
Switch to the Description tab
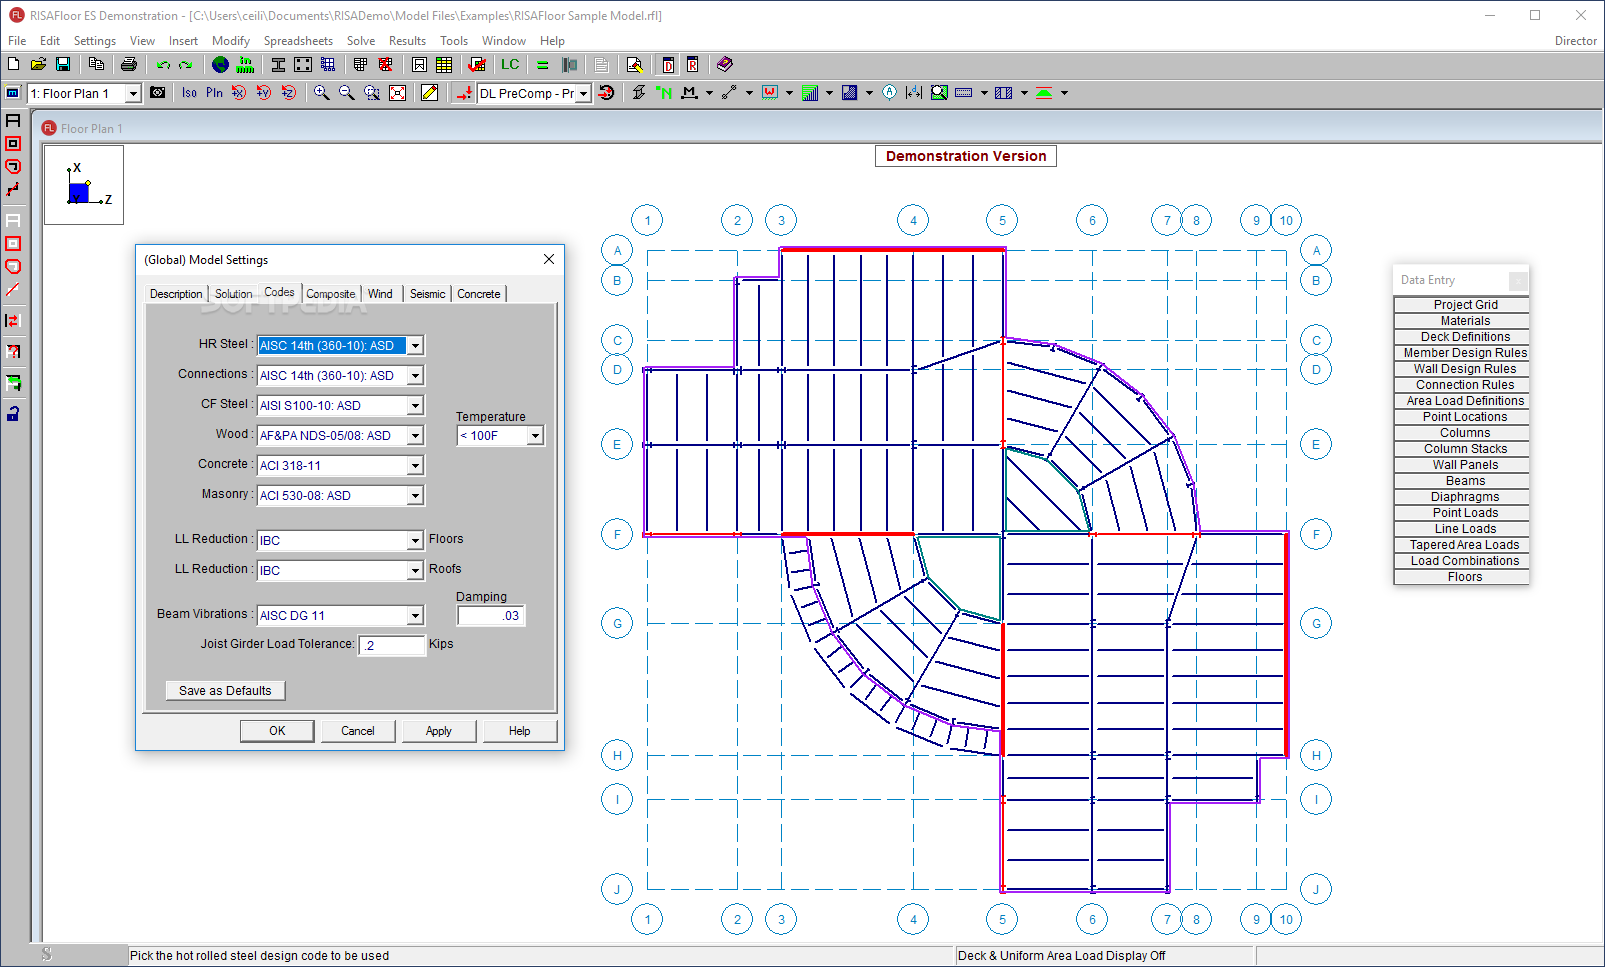click(x=176, y=294)
